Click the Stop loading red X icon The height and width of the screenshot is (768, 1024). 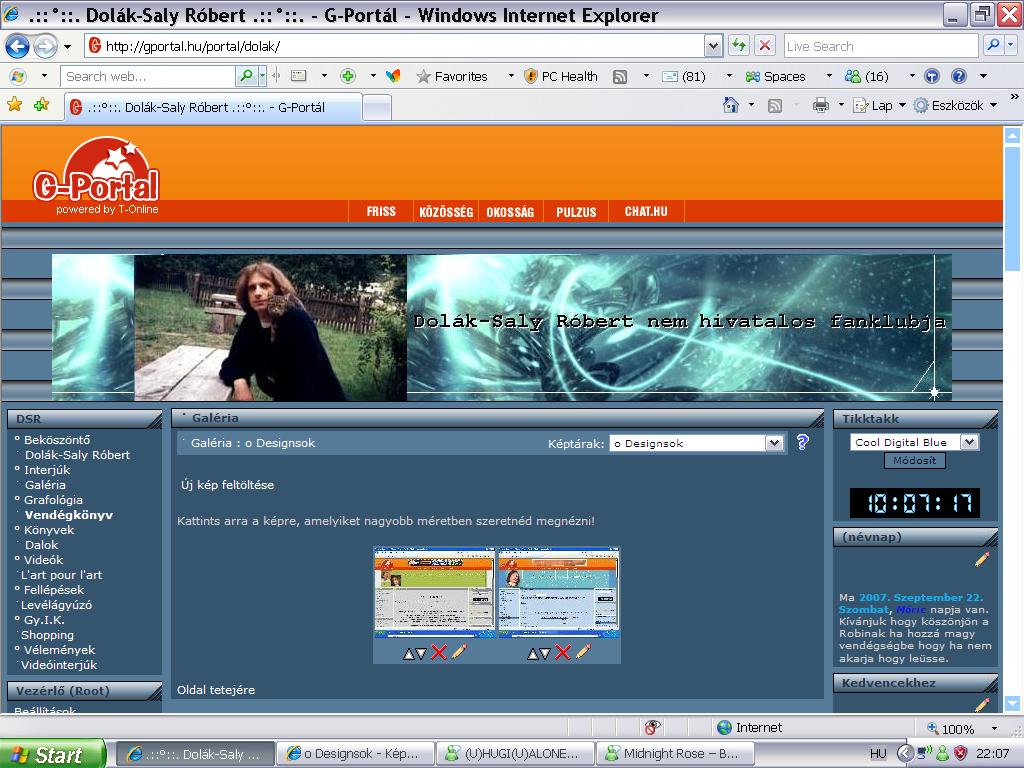[x=764, y=46]
